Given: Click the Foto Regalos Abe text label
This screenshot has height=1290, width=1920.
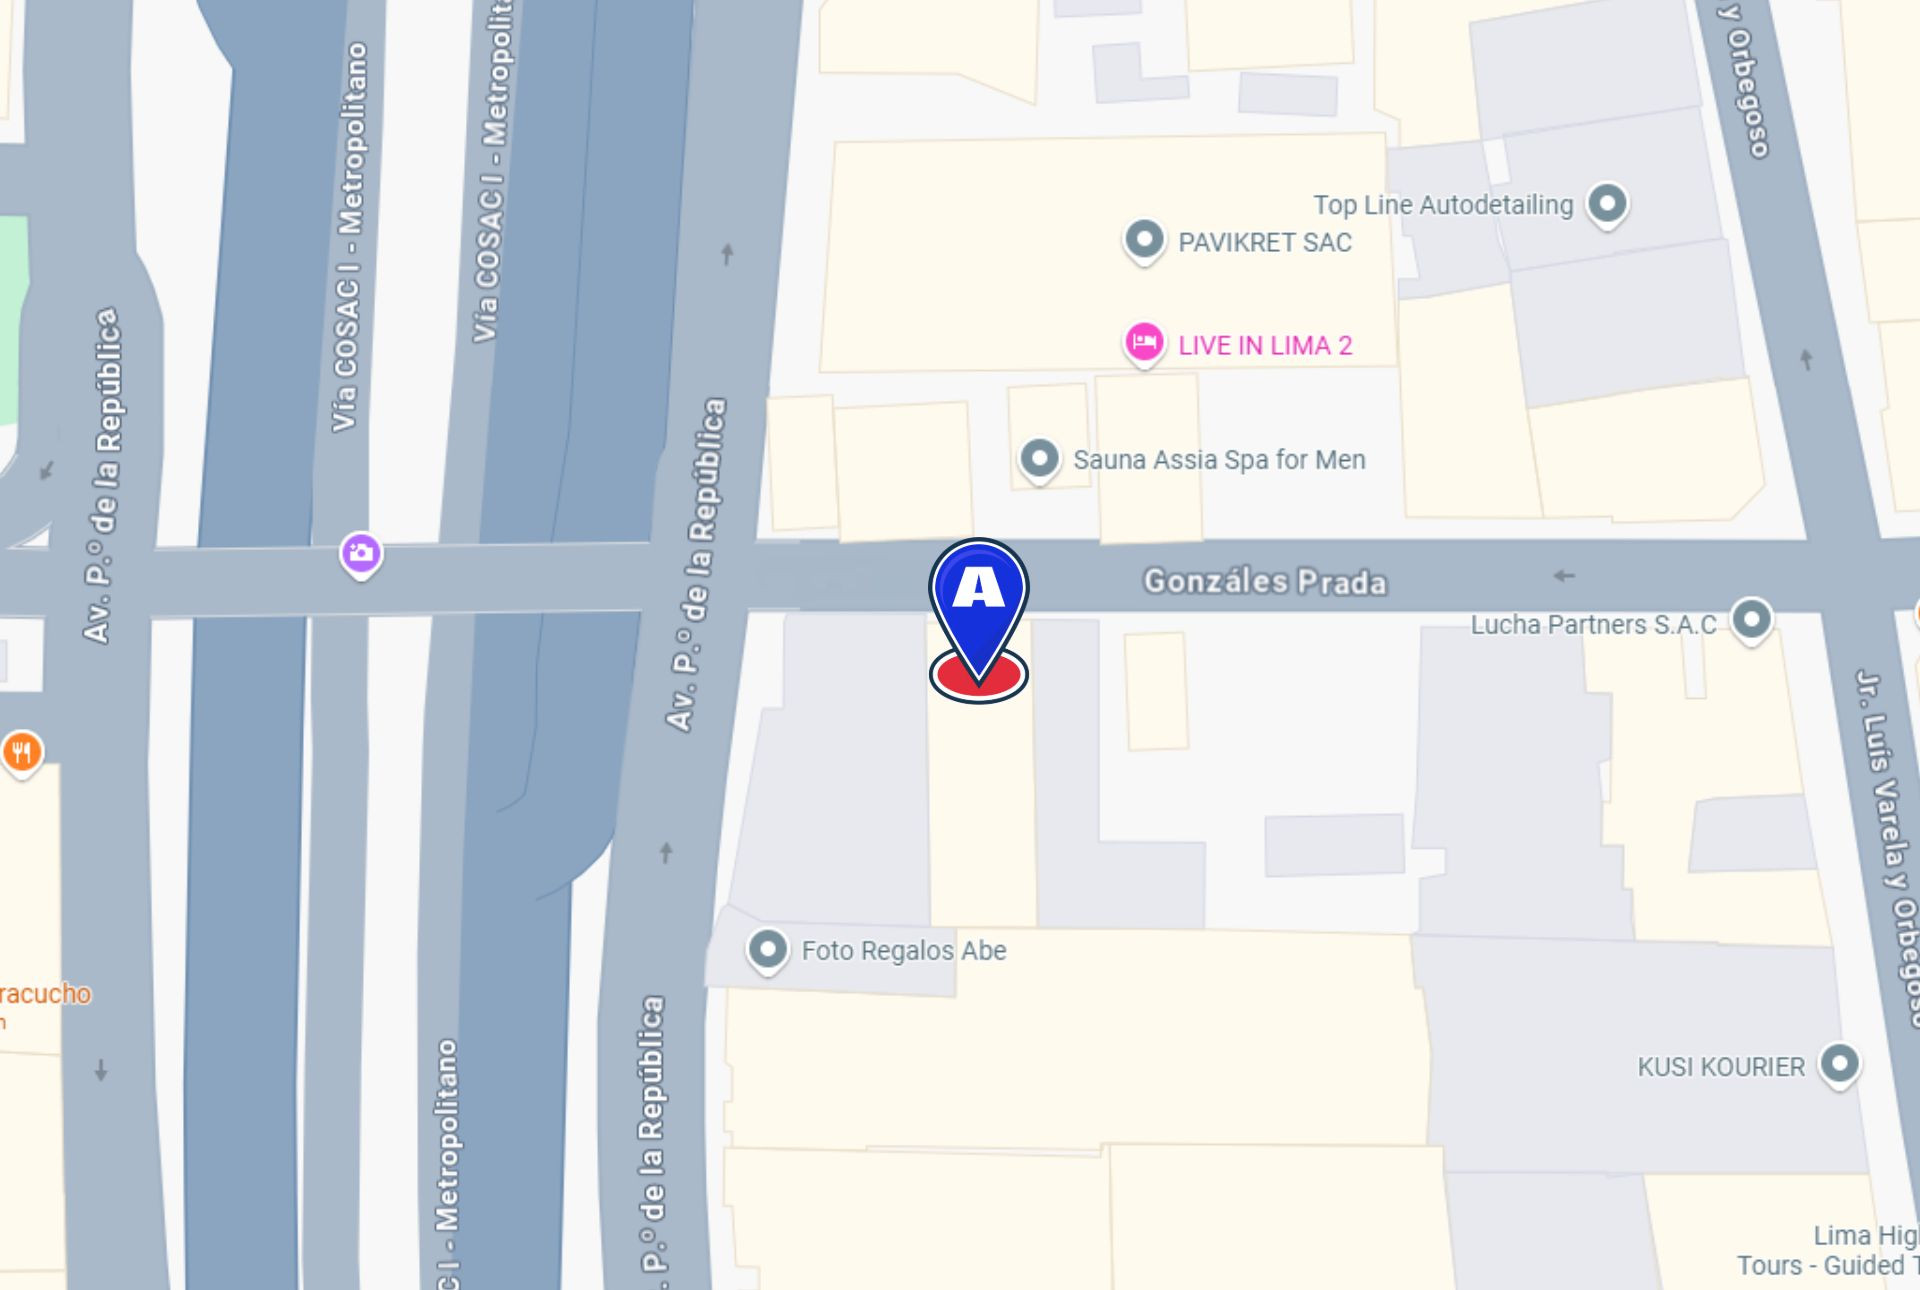Looking at the screenshot, I should click(x=904, y=951).
